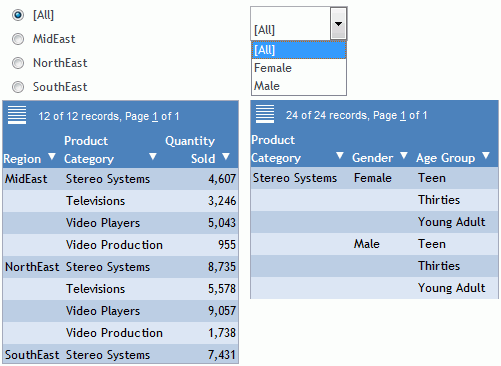Open the Quantity Sold column arrow
The height and width of the screenshot is (366, 501).
click(226, 156)
